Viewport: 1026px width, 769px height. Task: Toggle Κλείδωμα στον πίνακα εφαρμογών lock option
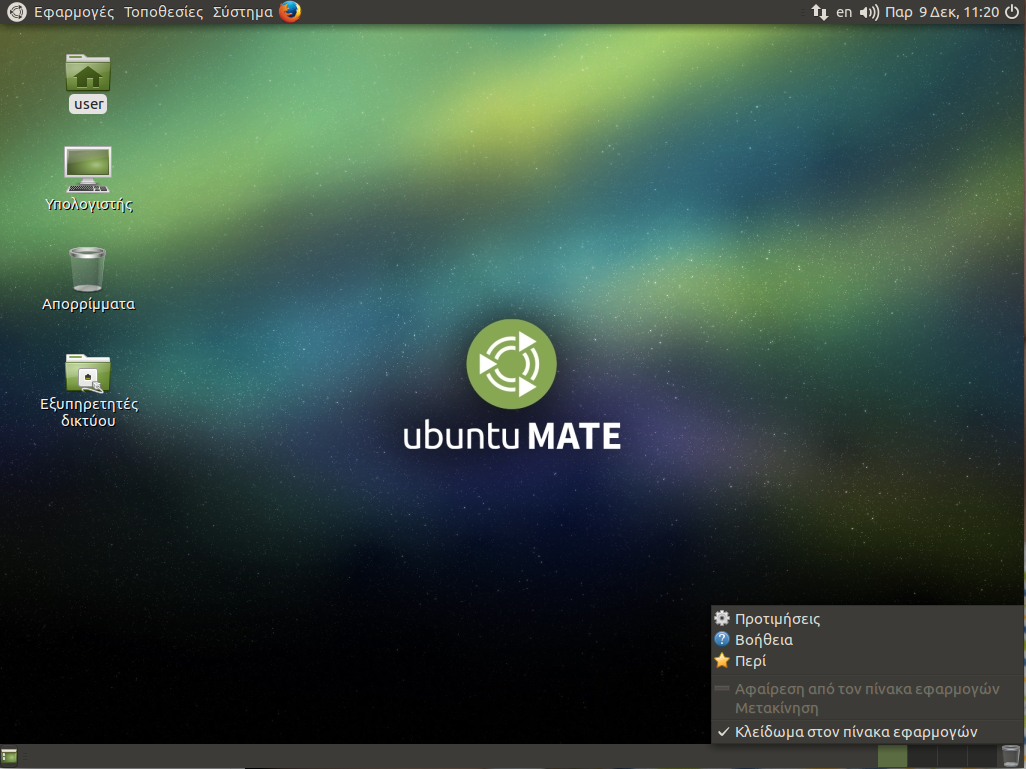click(x=855, y=732)
